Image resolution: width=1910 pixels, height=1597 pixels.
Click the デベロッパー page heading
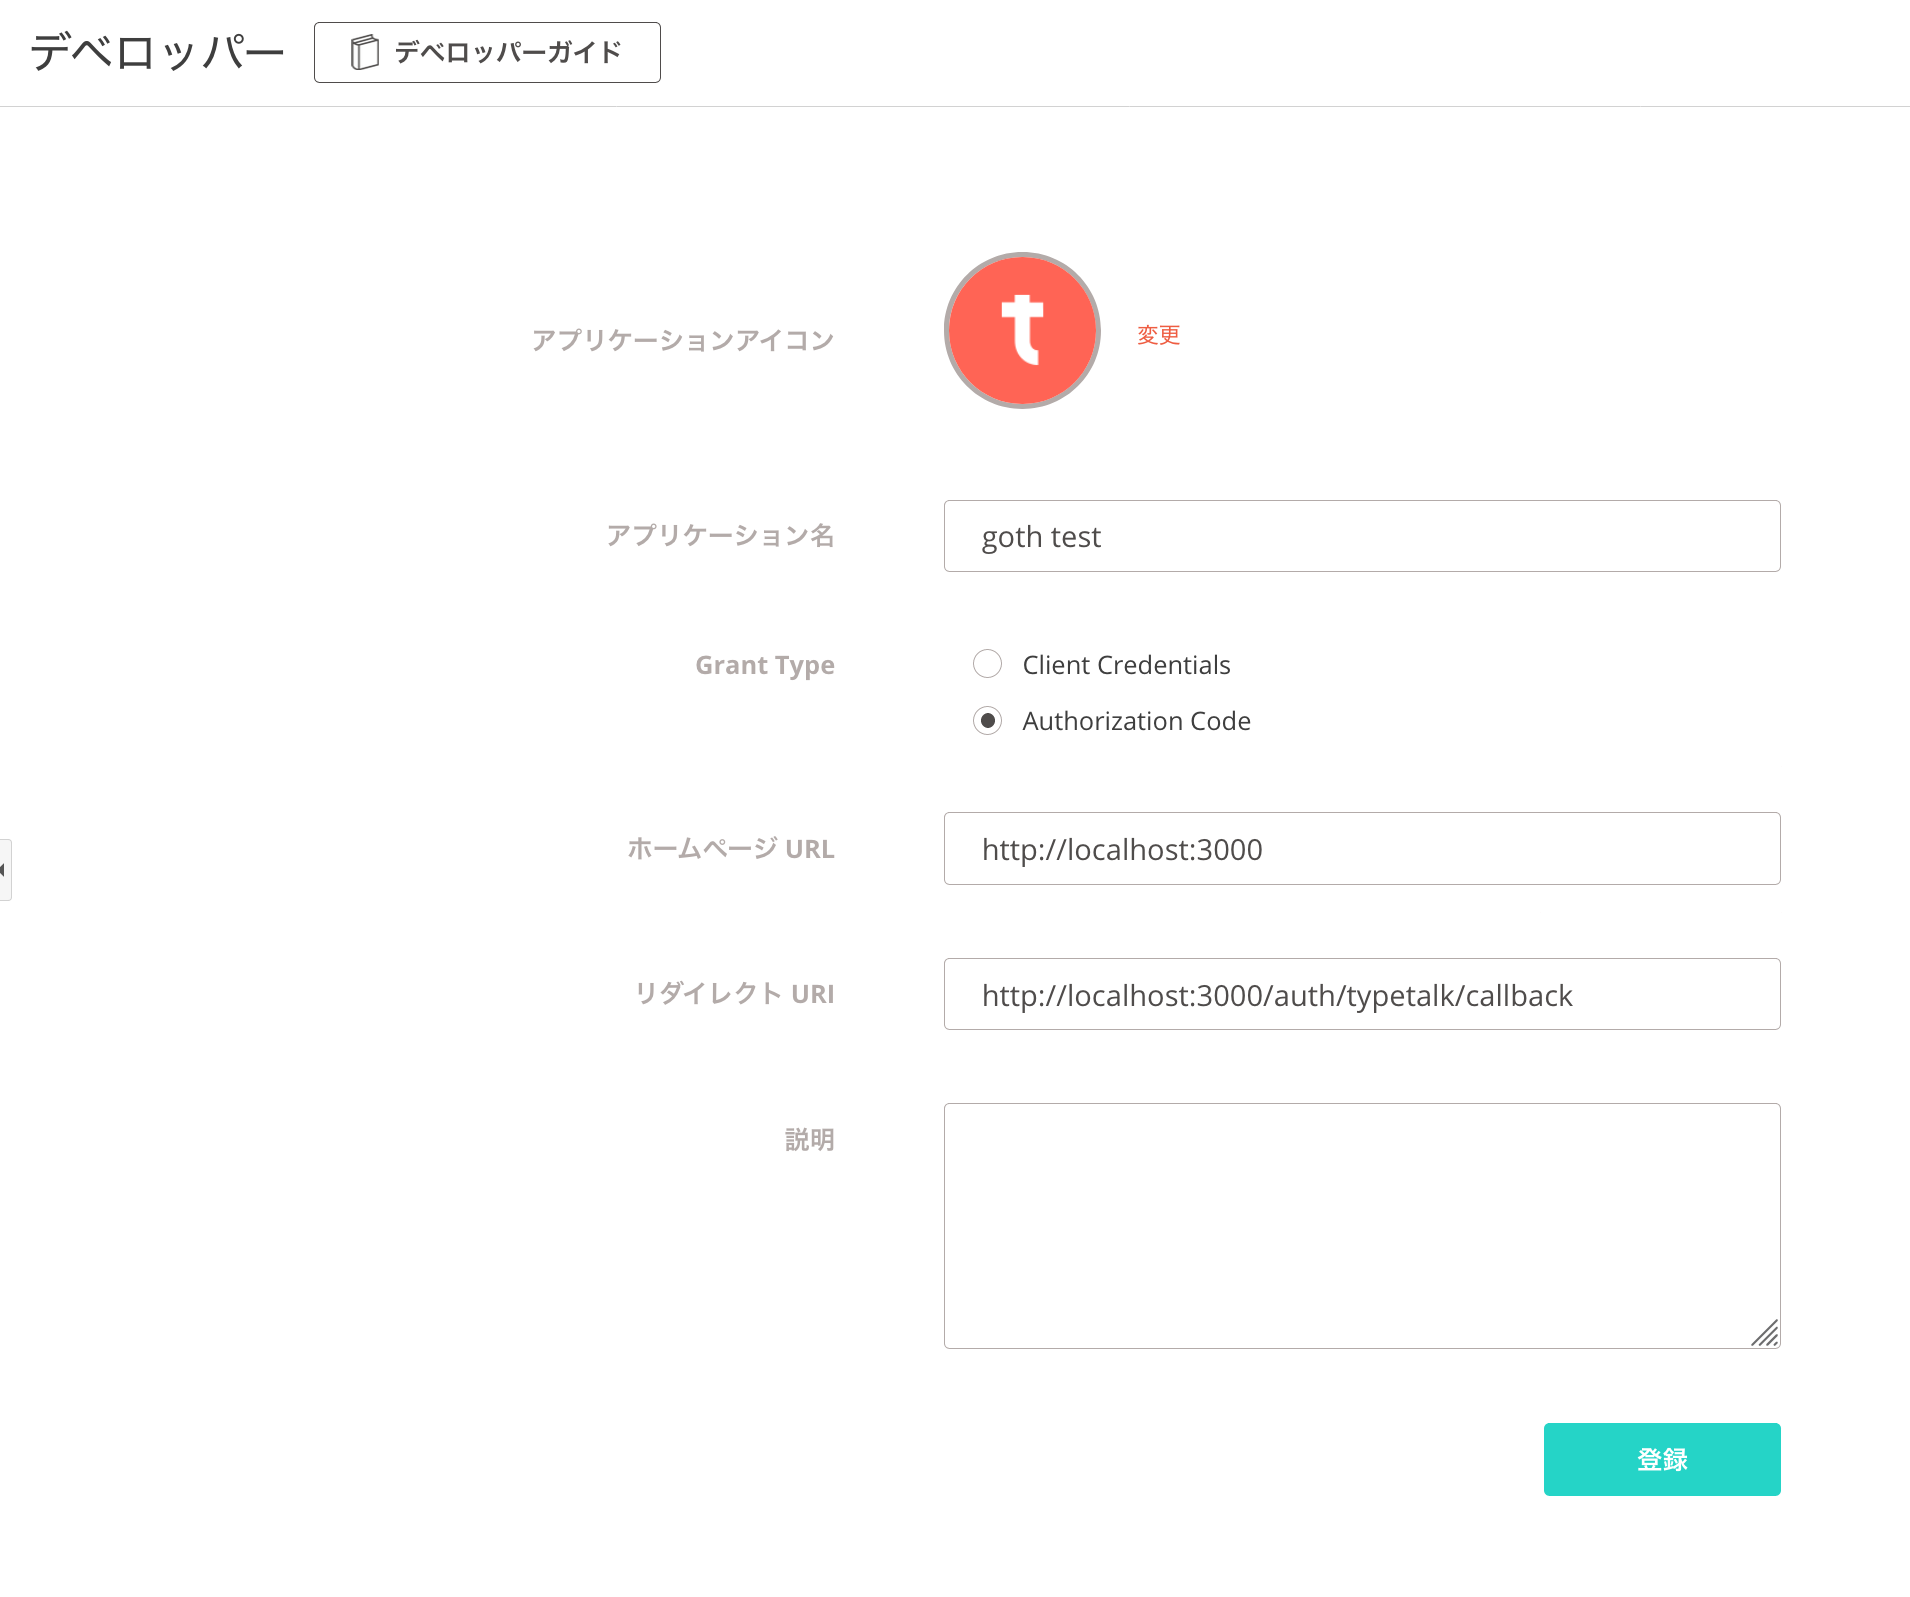157,52
